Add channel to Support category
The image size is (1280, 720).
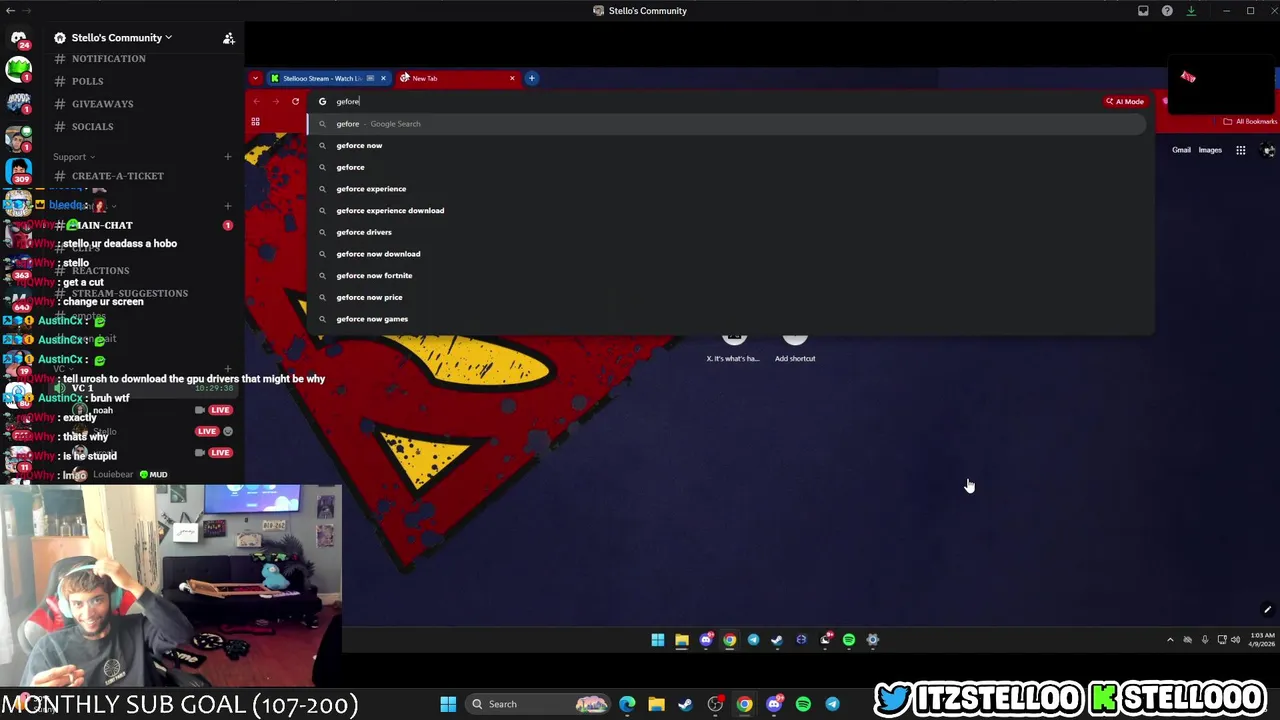pyautogui.click(x=227, y=157)
